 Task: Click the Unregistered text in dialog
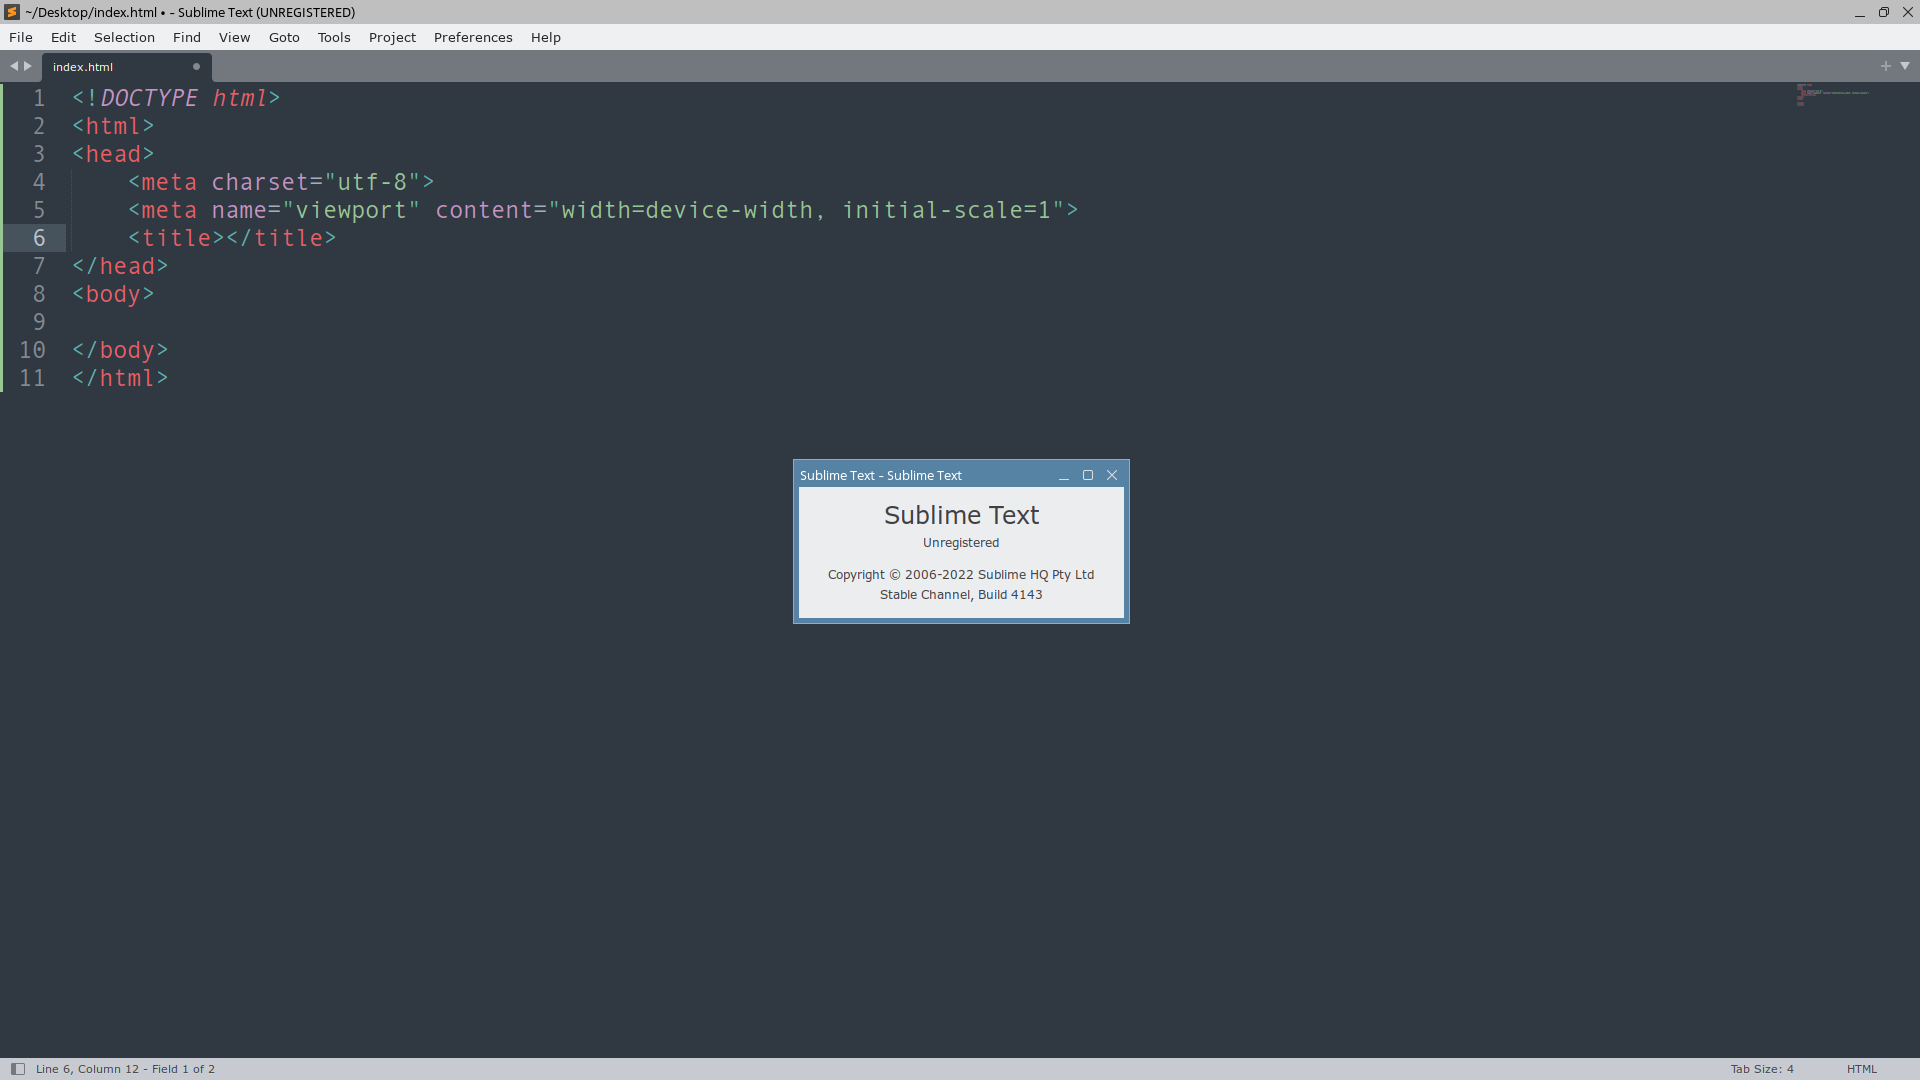pyautogui.click(x=961, y=543)
